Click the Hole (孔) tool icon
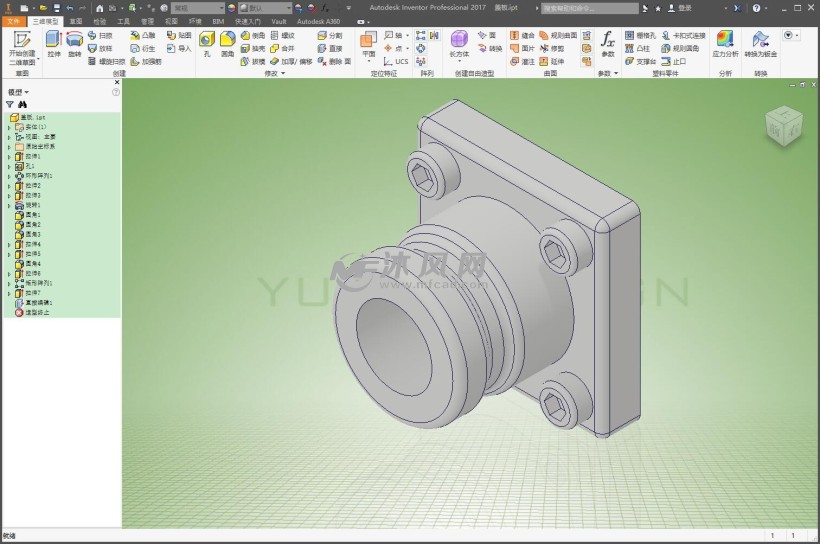Image resolution: width=820 pixels, height=544 pixels. (206, 44)
